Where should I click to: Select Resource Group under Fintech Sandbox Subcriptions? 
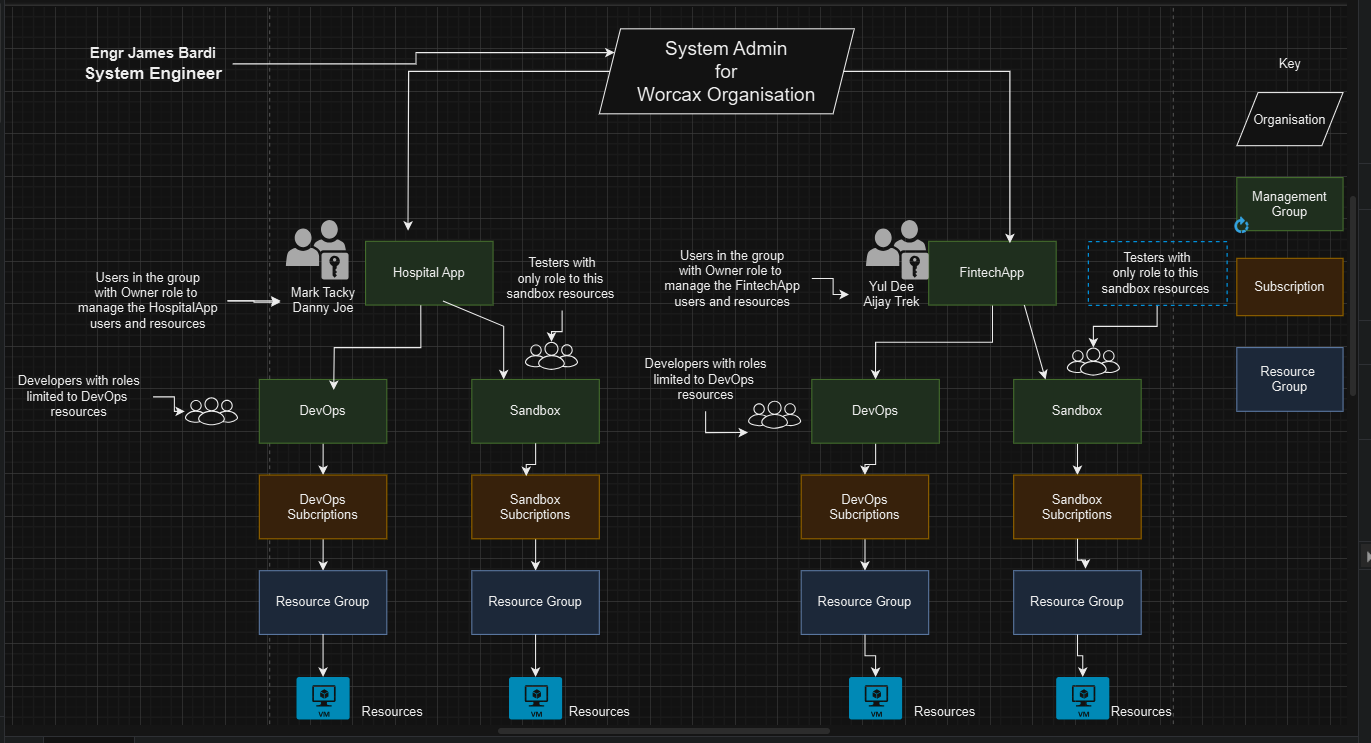(1077, 602)
